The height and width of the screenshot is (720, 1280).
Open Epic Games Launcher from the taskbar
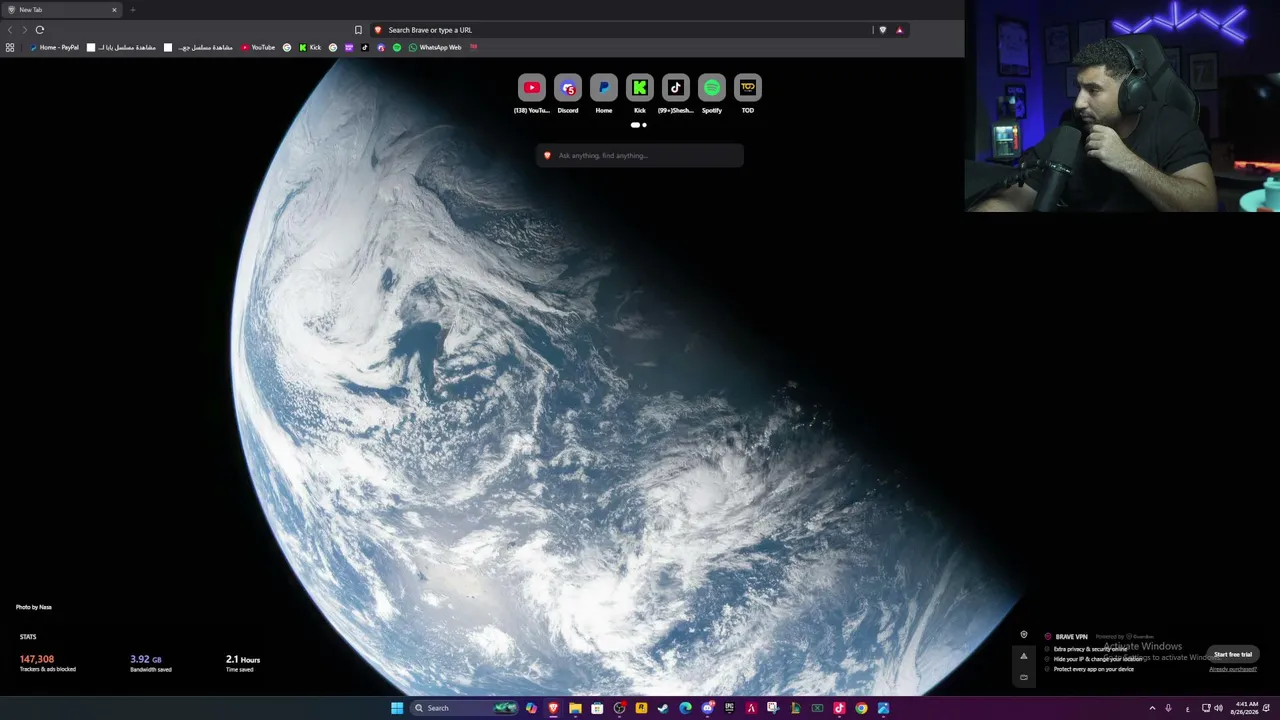point(729,708)
